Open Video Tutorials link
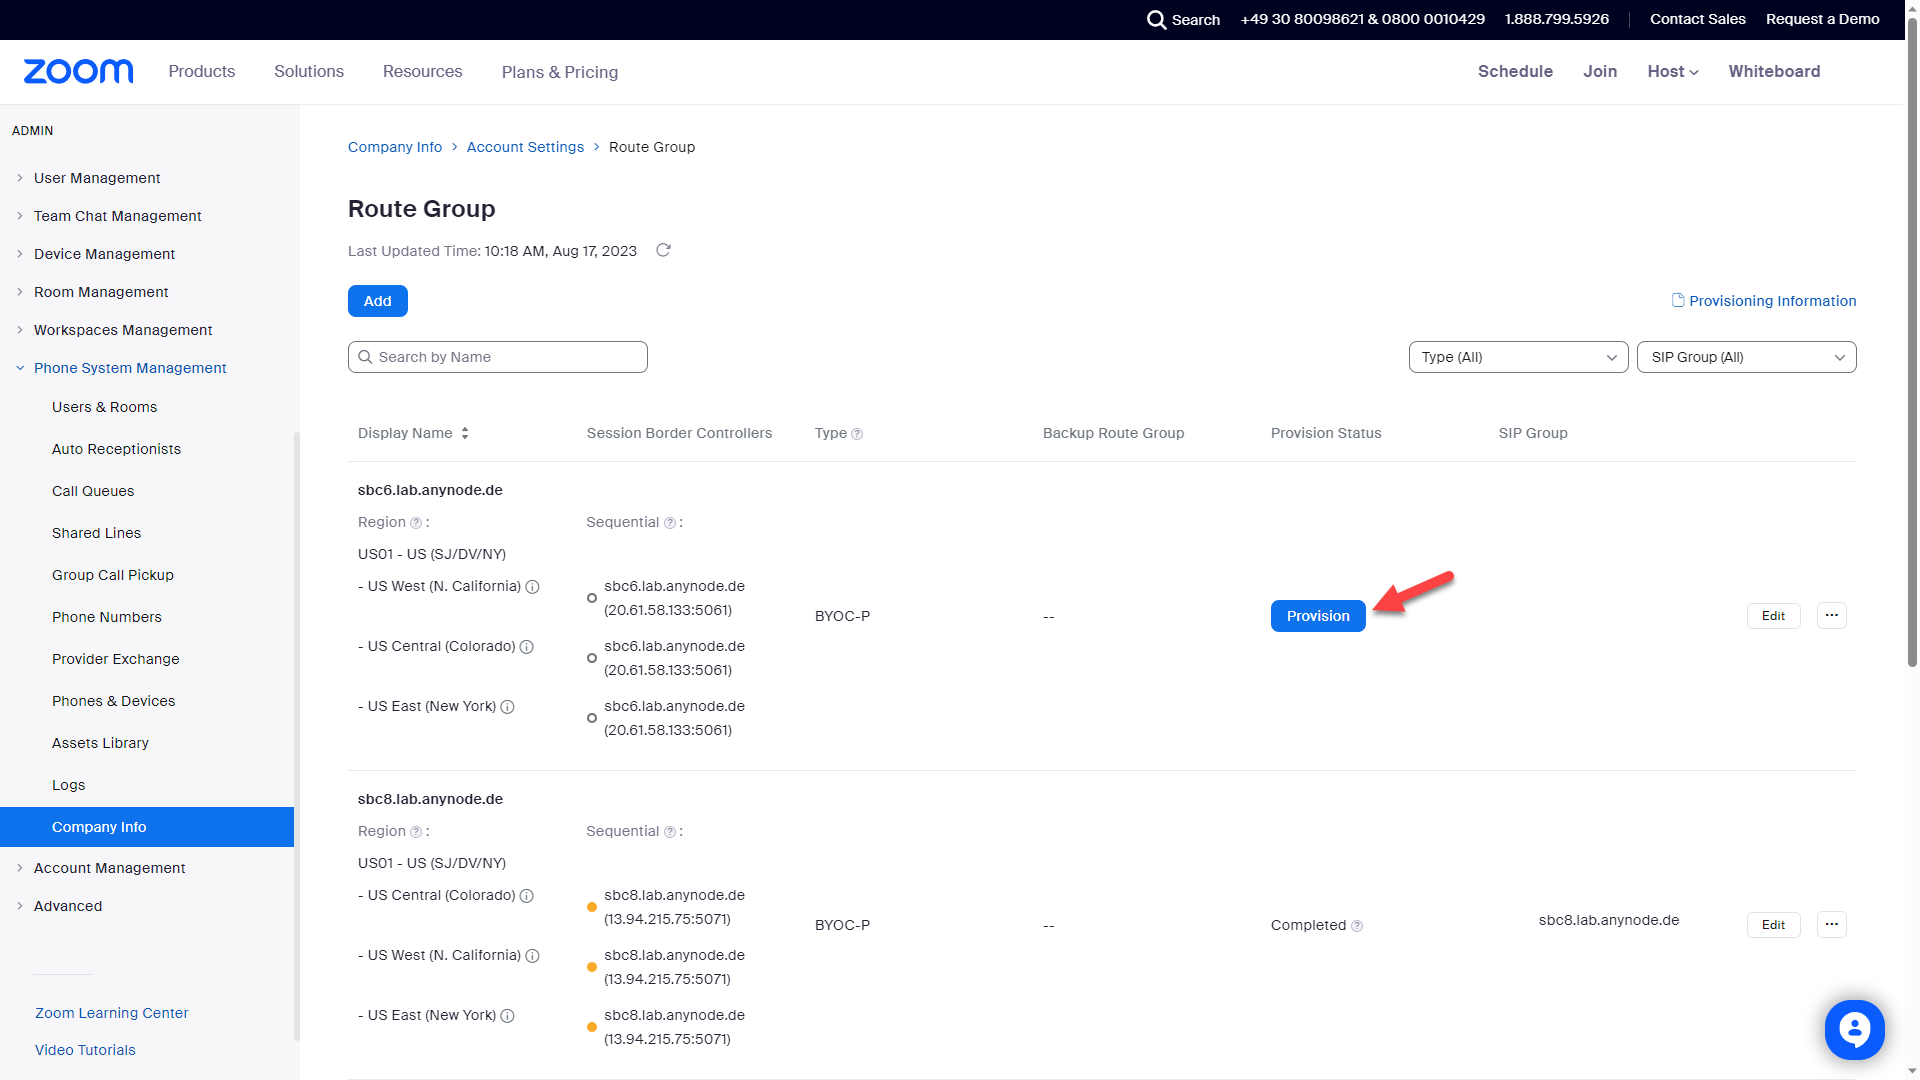1920x1080 pixels. coord(85,1050)
